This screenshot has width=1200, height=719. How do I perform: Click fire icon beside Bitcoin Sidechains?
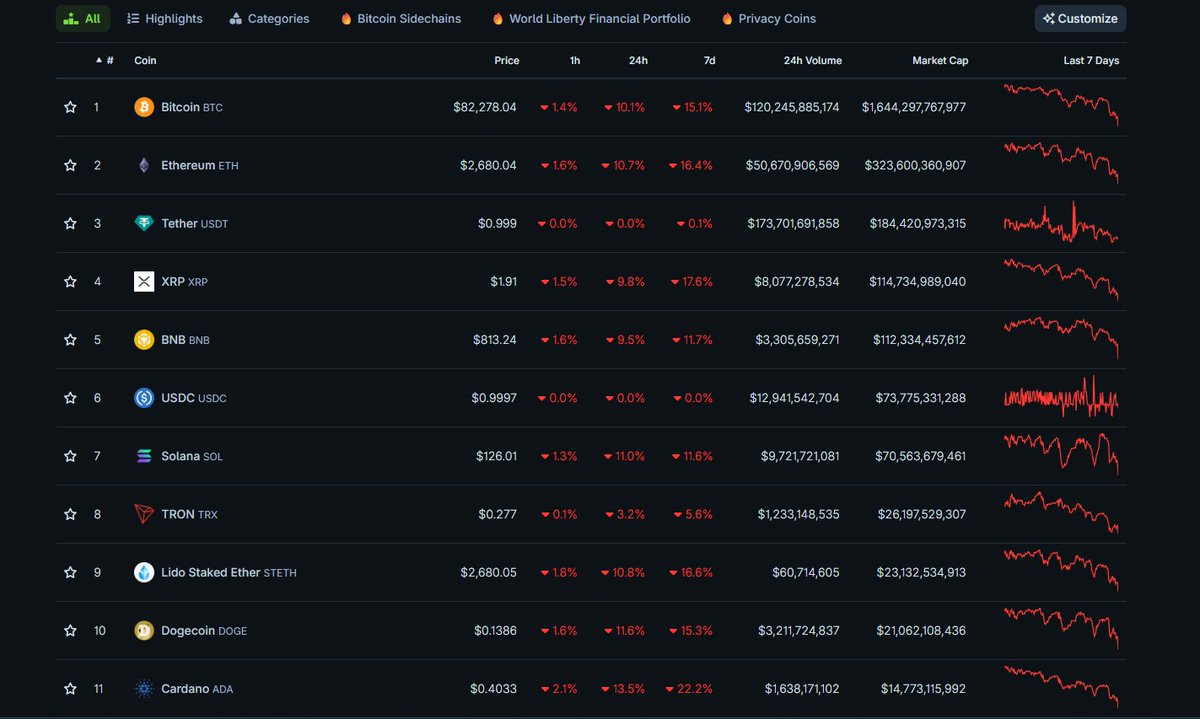pyautogui.click(x=346, y=18)
